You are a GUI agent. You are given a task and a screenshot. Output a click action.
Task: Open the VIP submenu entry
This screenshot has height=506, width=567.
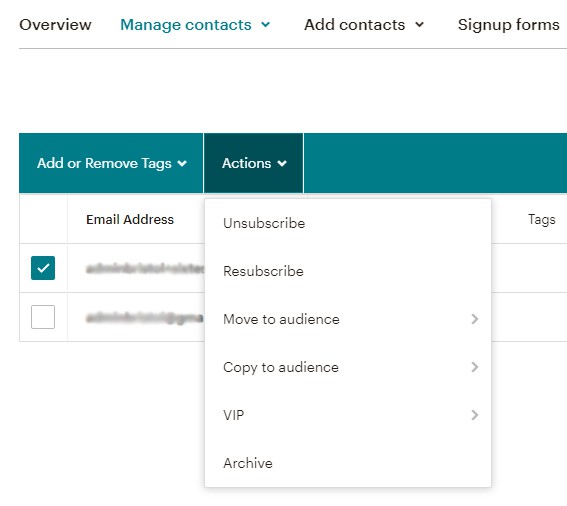[x=348, y=415]
